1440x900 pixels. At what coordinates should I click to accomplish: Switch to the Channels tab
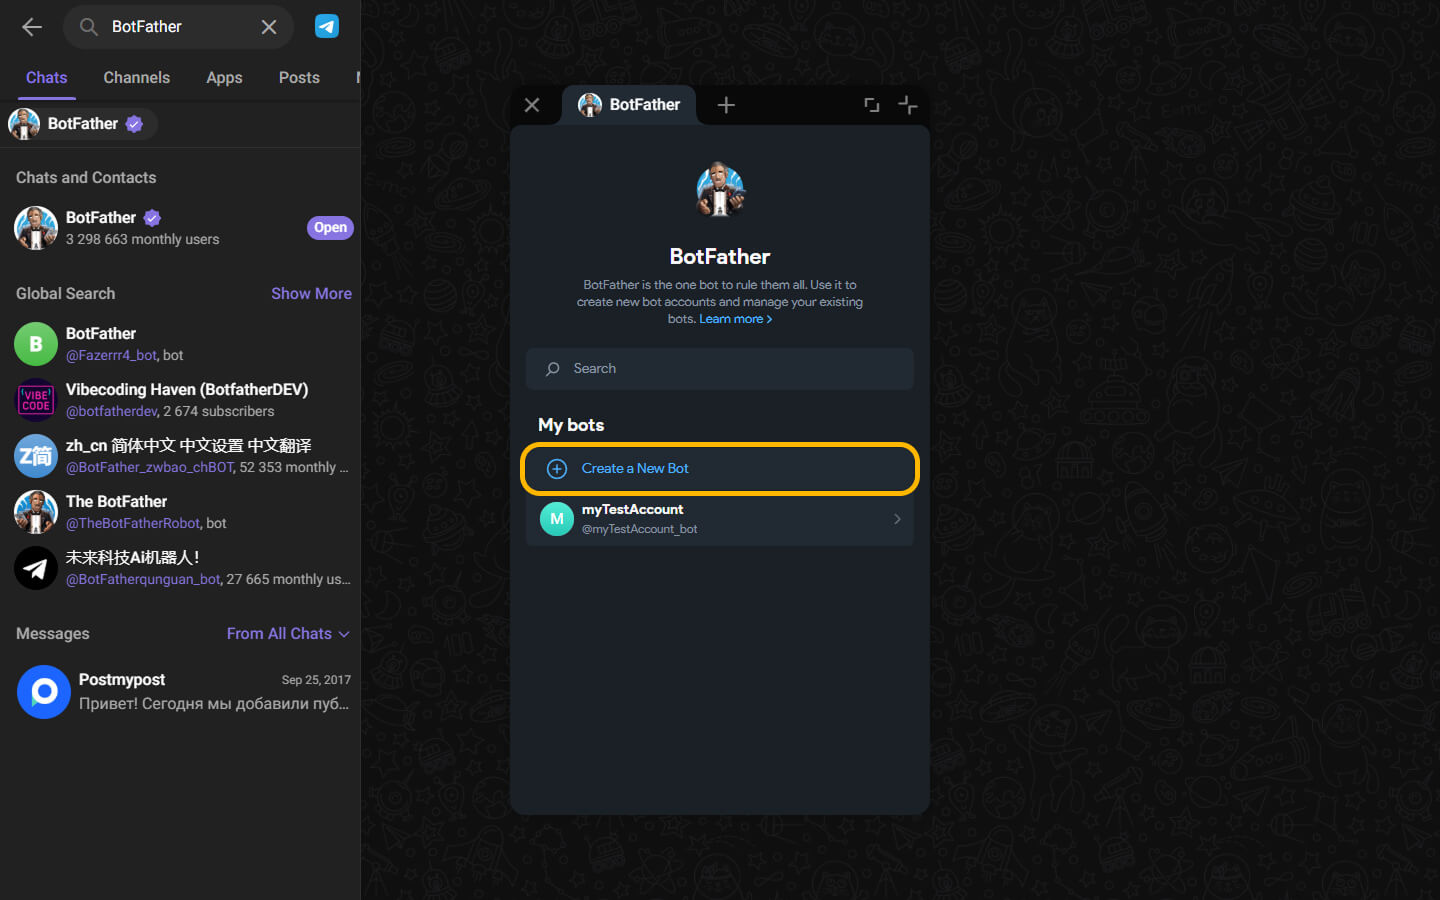[136, 78]
